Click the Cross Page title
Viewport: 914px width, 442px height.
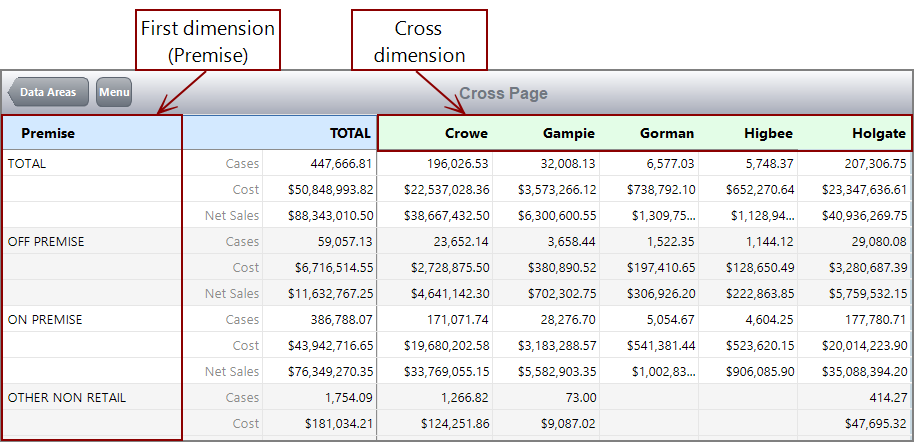(503, 93)
